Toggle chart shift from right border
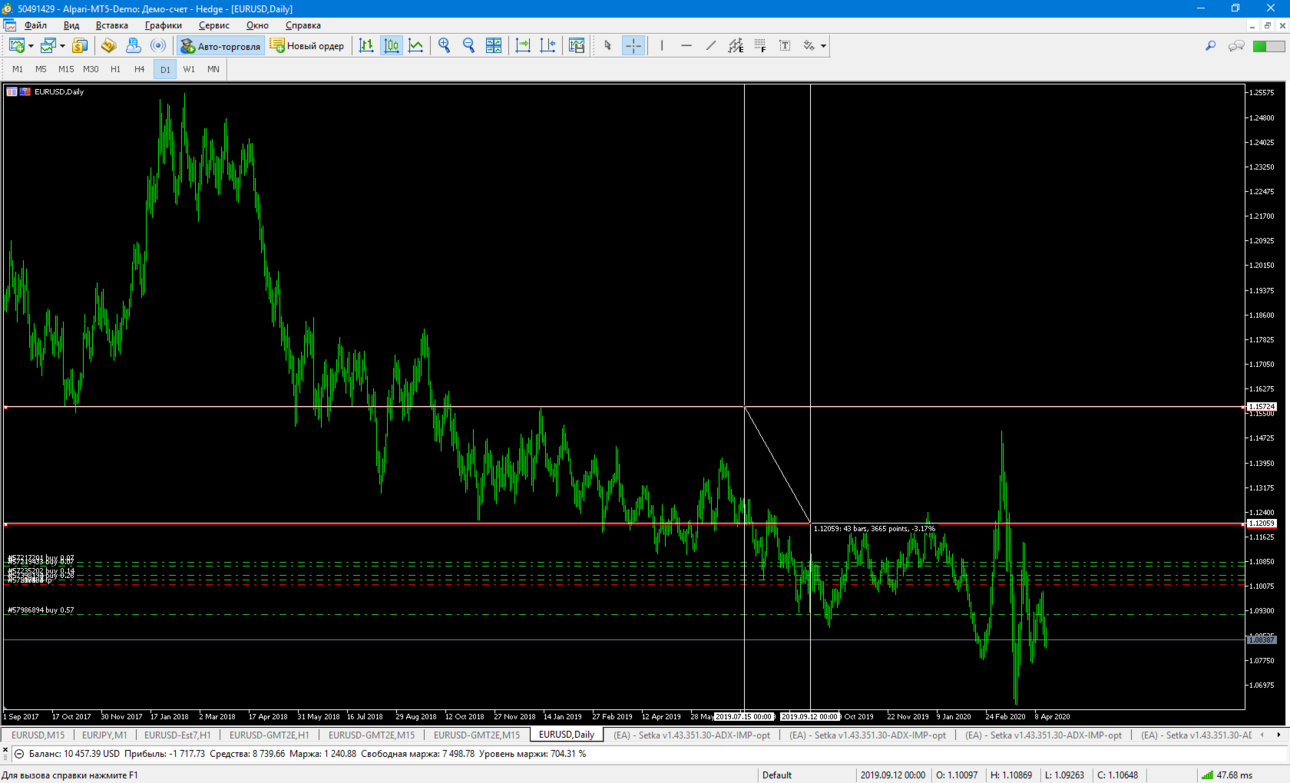The image size is (1290, 783). [548, 46]
